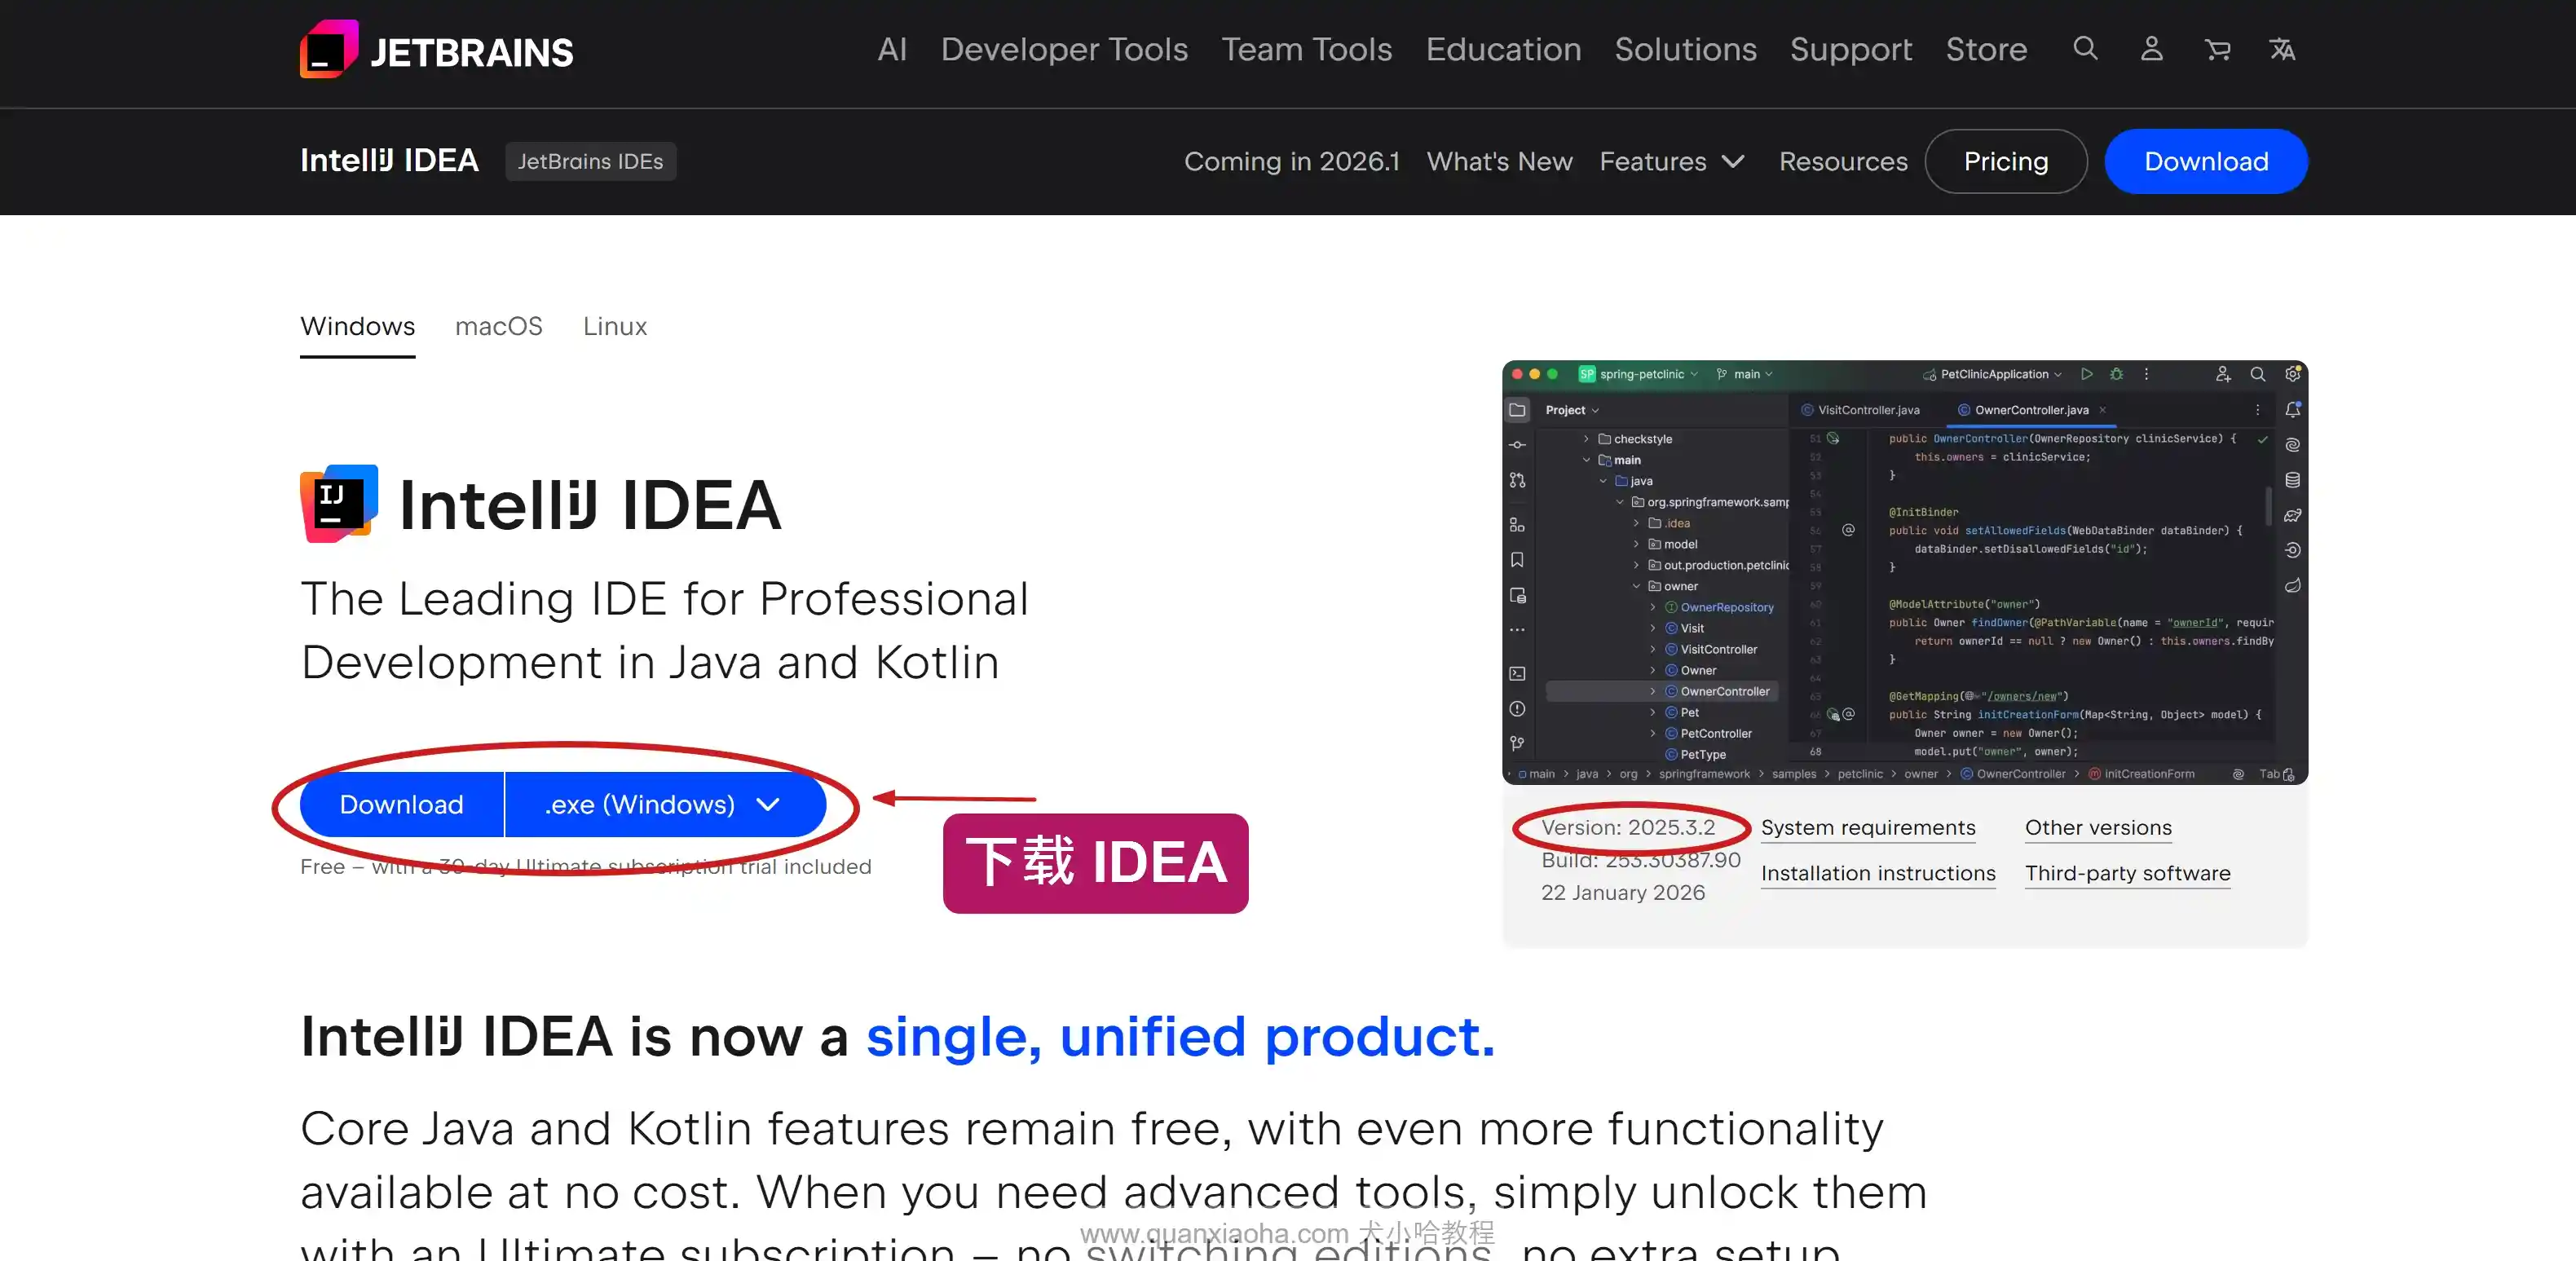This screenshot has width=2576, height=1261.
Task: Open the Developer Tools menu
Action: 1064,49
